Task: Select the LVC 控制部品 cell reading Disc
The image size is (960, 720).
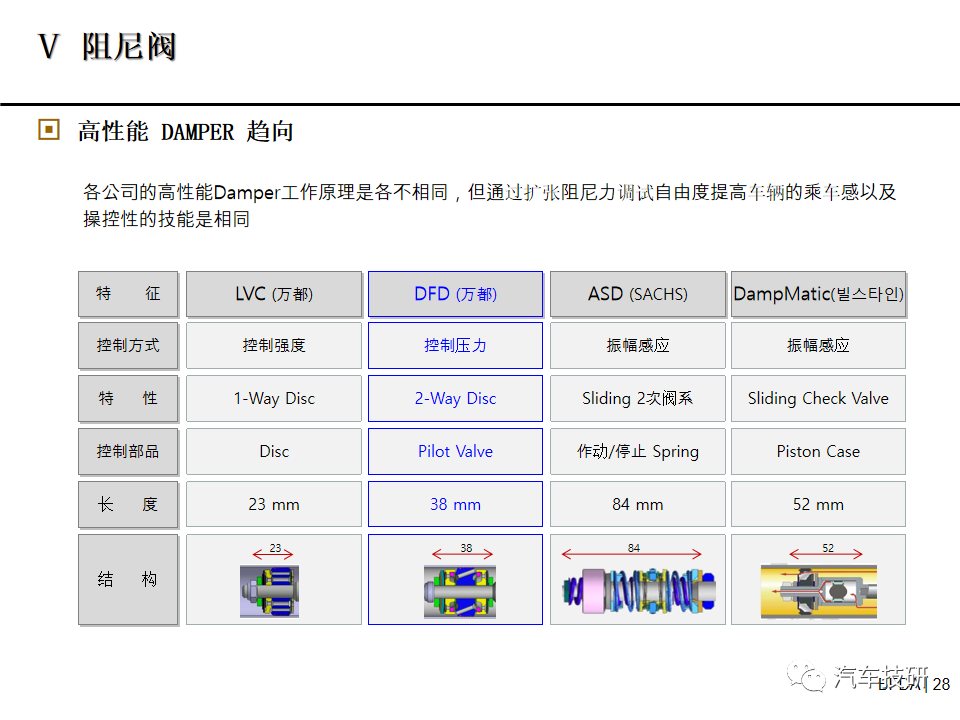Action: point(274,451)
